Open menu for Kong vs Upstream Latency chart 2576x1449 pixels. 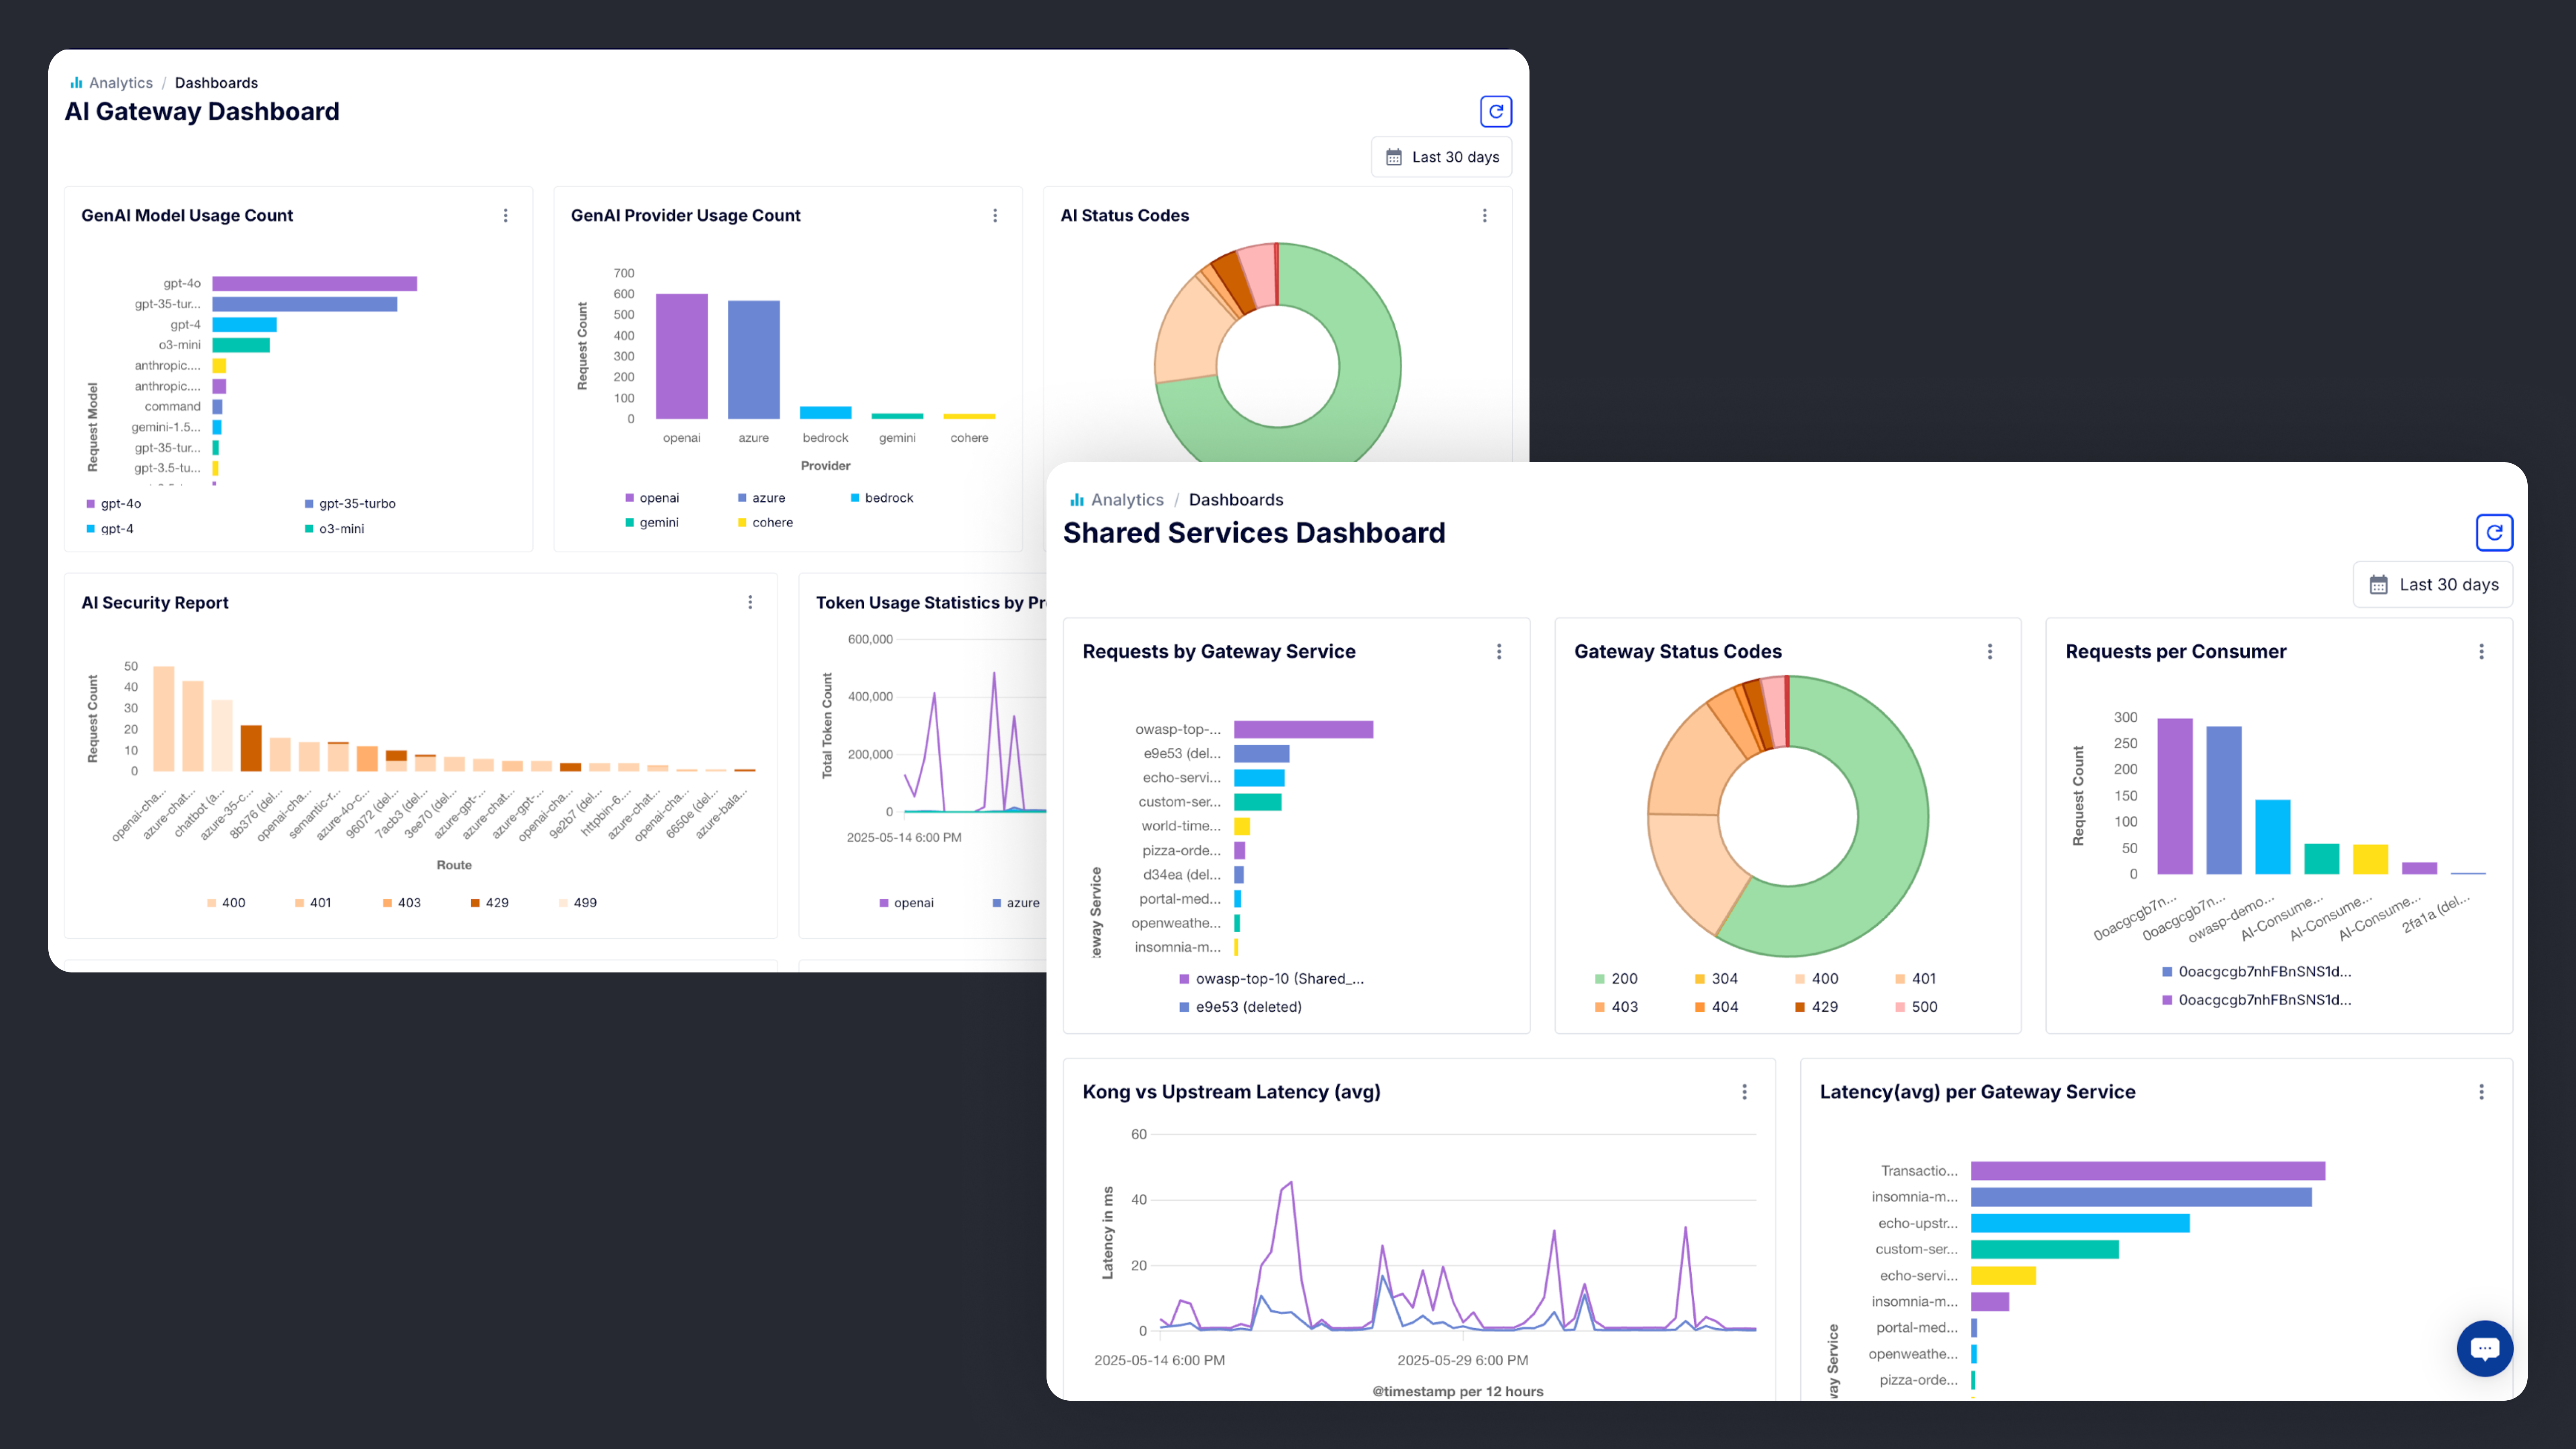pyautogui.click(x=1744, y=1092)
